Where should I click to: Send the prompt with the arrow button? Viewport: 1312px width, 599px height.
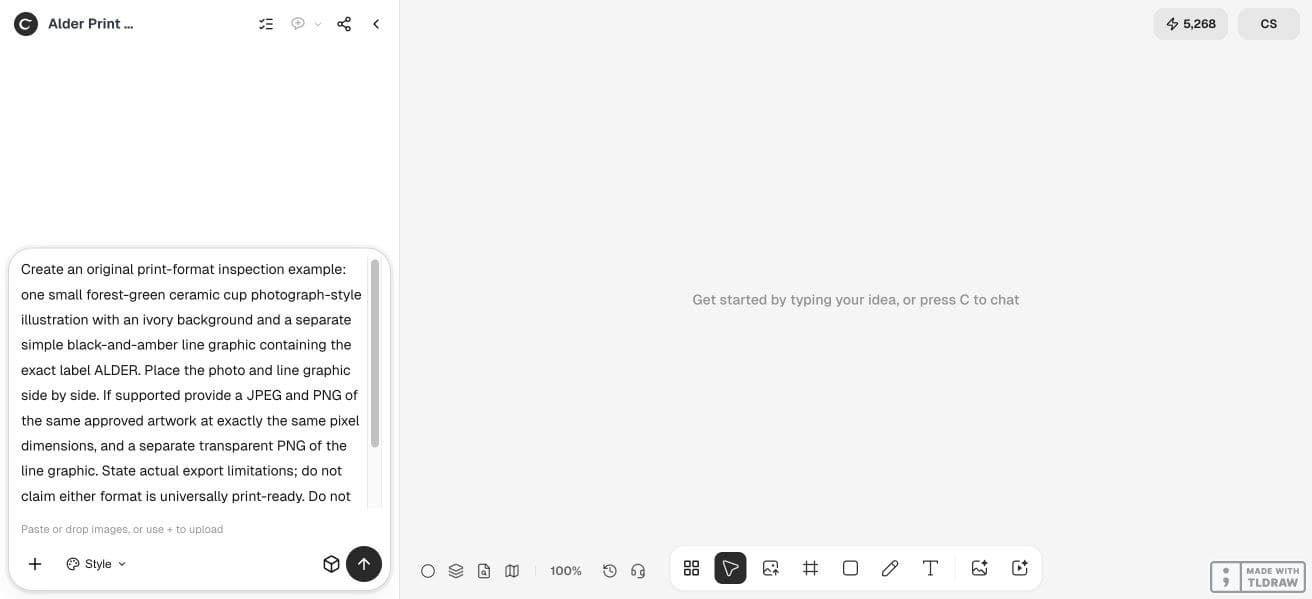point(364,564)
